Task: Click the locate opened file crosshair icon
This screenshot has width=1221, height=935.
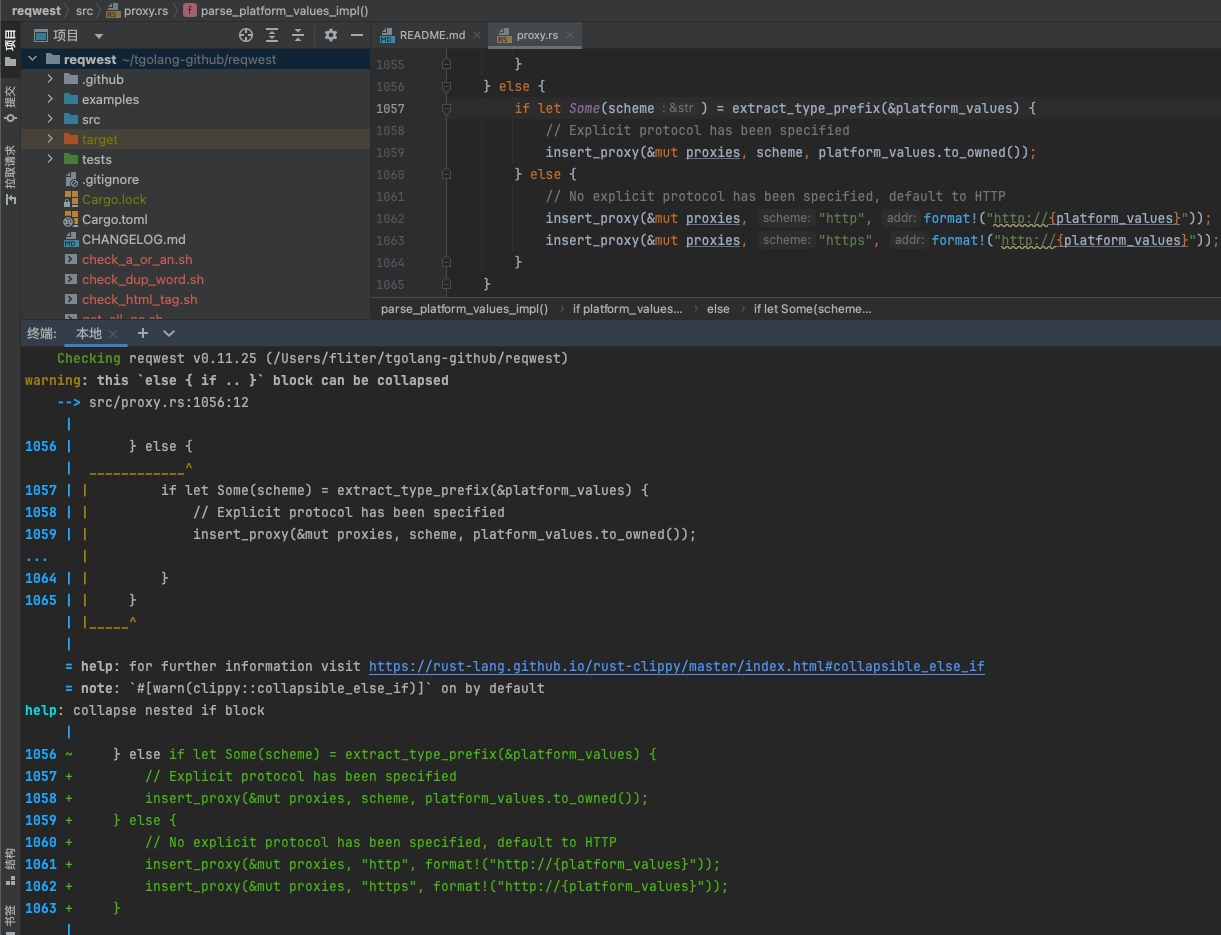Action: 246,35
